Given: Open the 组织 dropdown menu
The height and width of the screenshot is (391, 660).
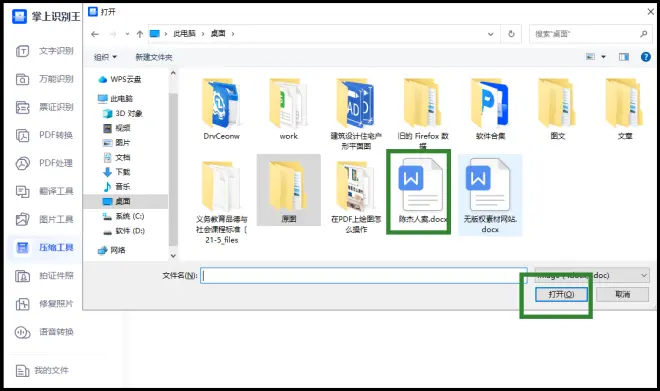Looking at the screenshot, I should [x=105, y=57].
